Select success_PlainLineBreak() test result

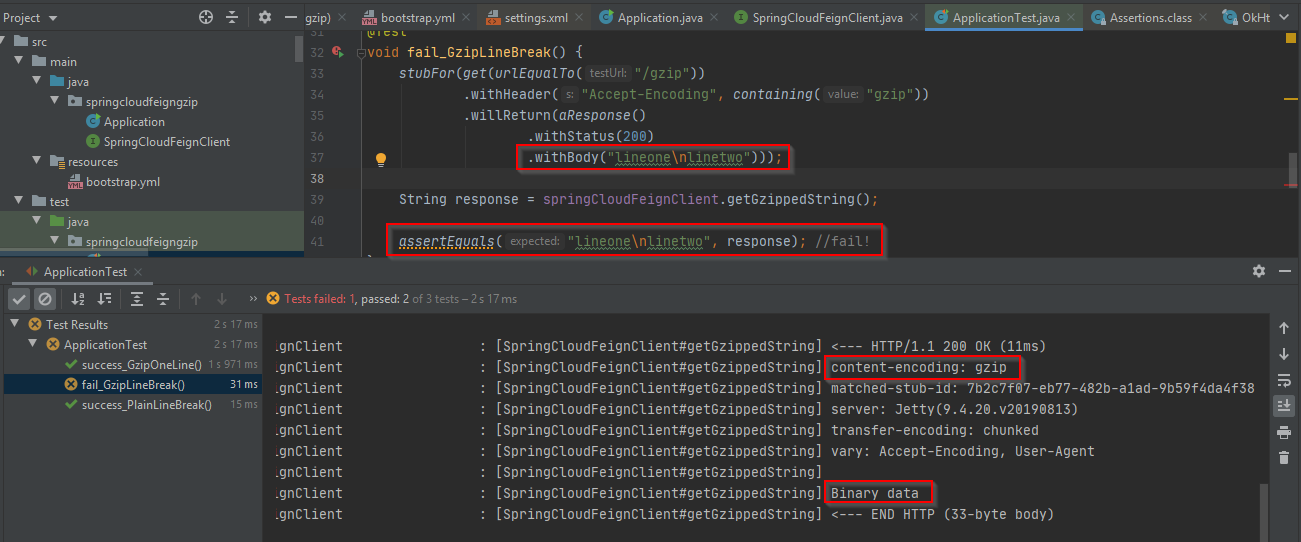point(146,405)
